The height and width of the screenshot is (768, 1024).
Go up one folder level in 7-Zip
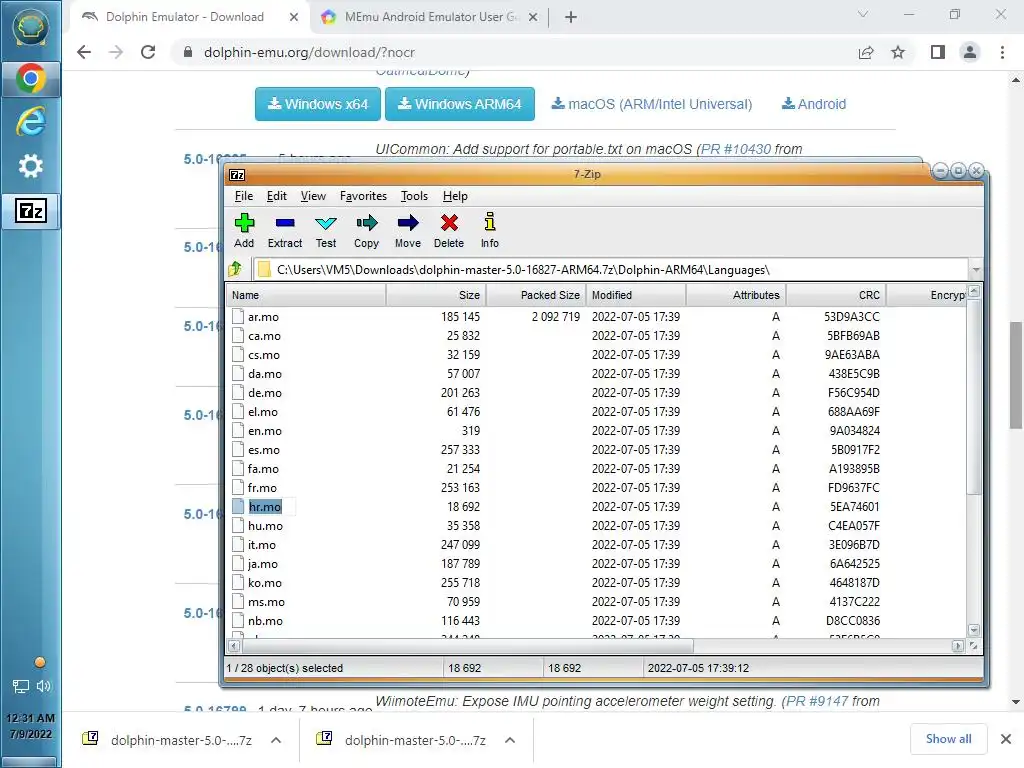pos(235,269)
